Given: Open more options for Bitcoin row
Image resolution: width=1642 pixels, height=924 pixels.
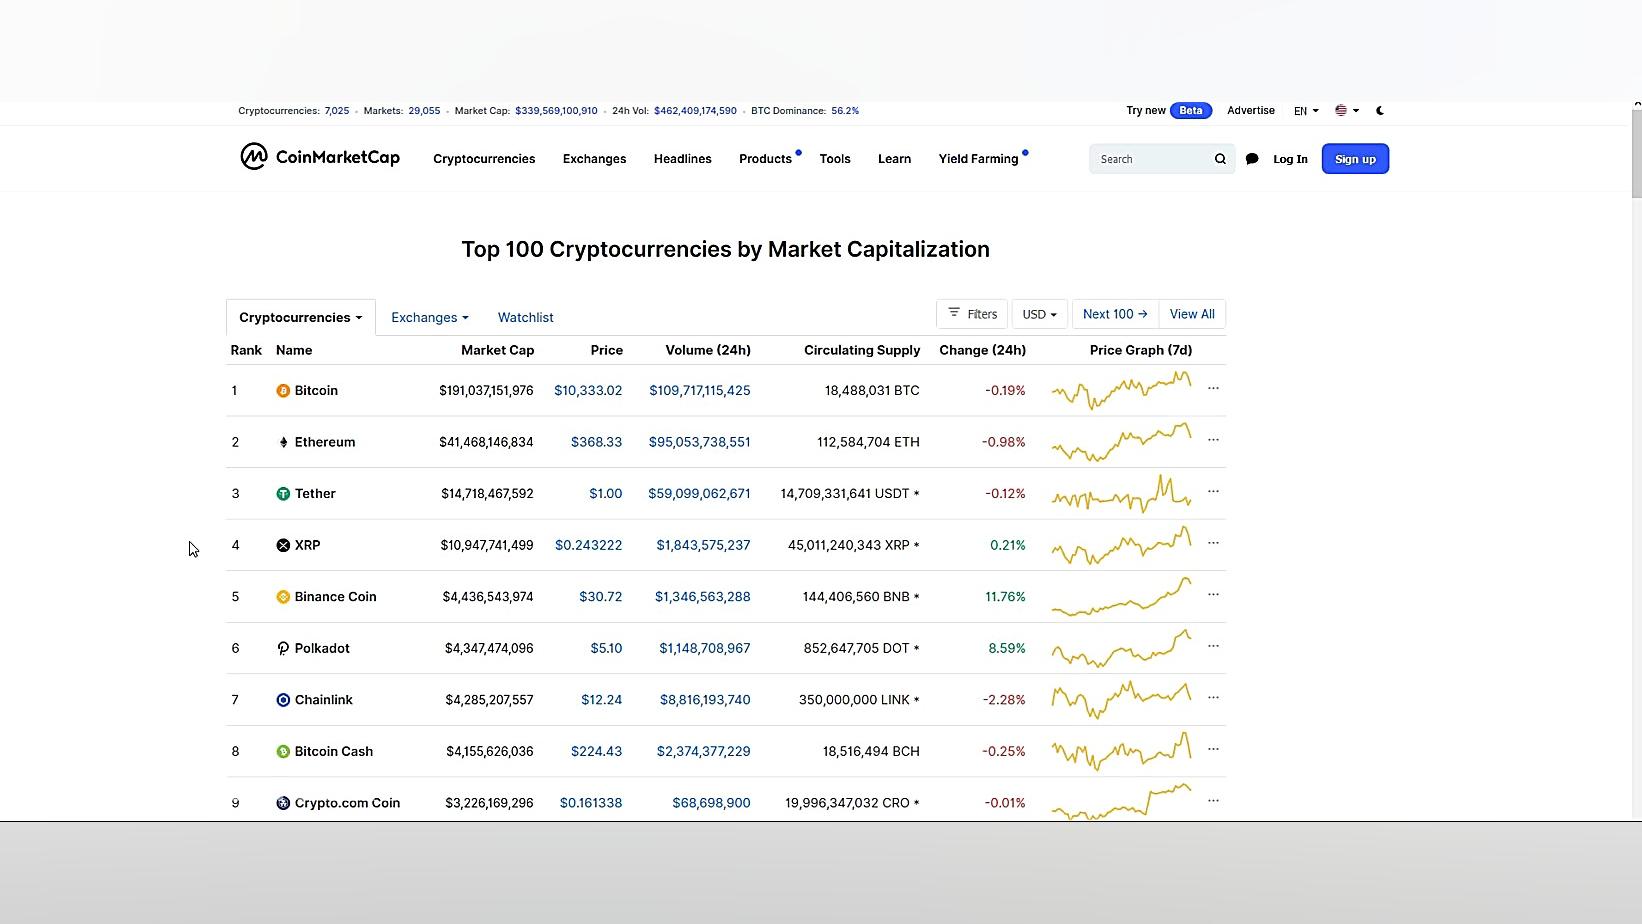Looking at the screenshot, I should (x=1213, y=388).
